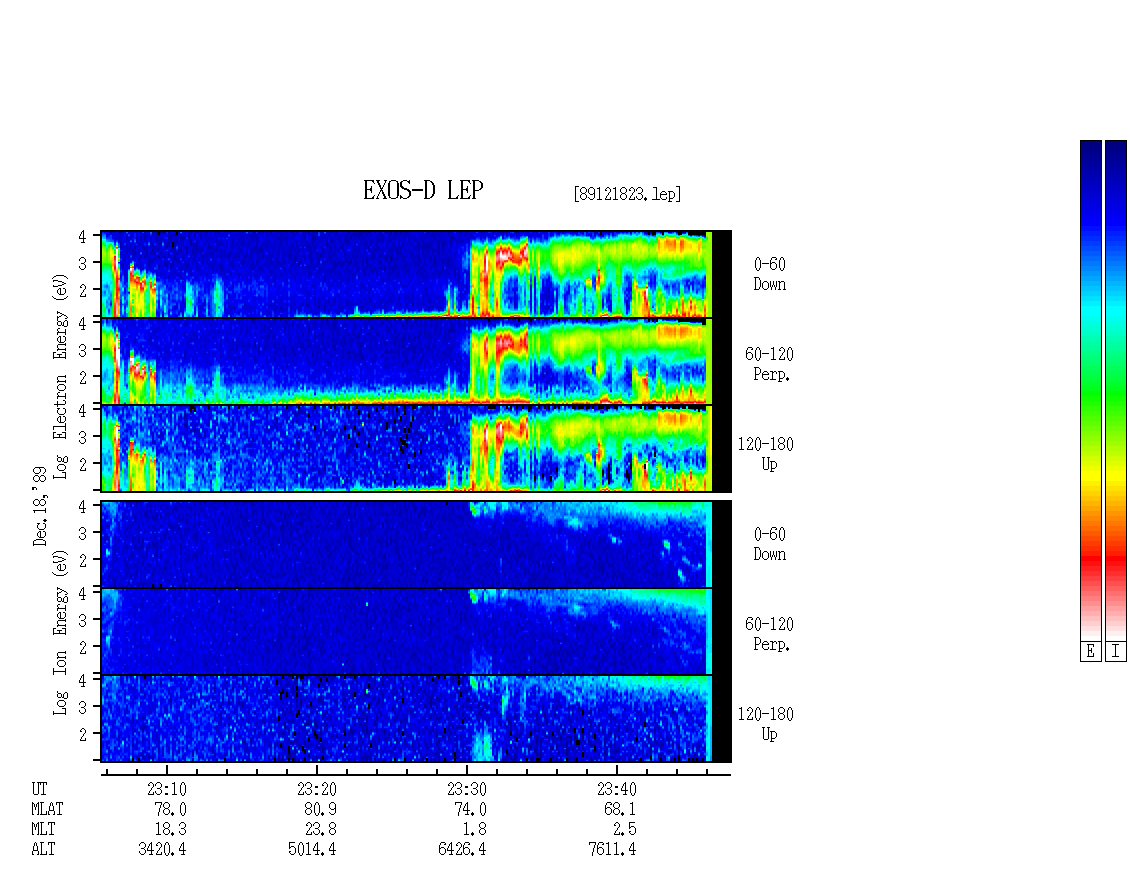Viewport: 1130px width, 875px height.
Task: Click the EXOS-D LEP plot title
Action: [x=423, y=190]
